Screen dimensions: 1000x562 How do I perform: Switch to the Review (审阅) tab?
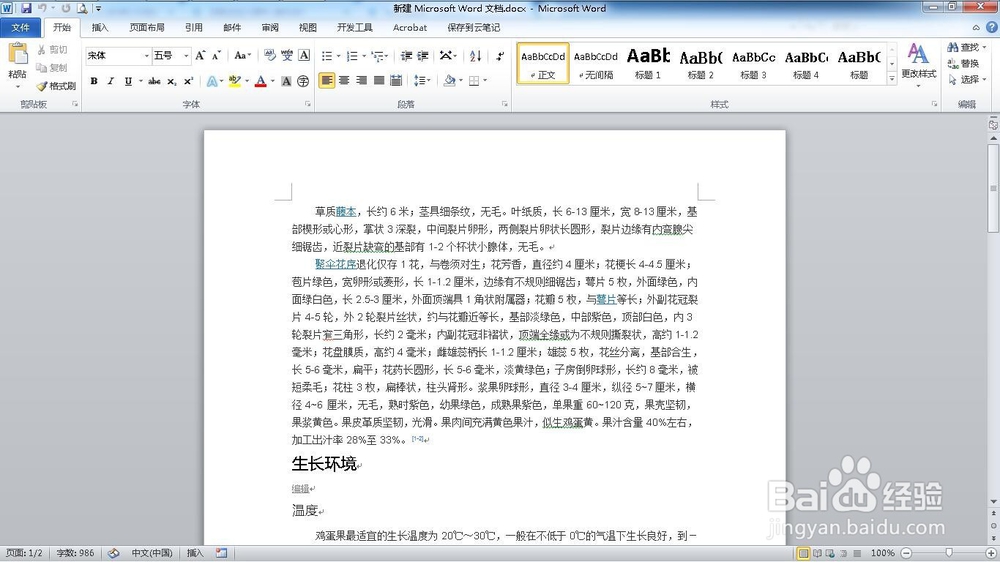click(x=270, y=27)
